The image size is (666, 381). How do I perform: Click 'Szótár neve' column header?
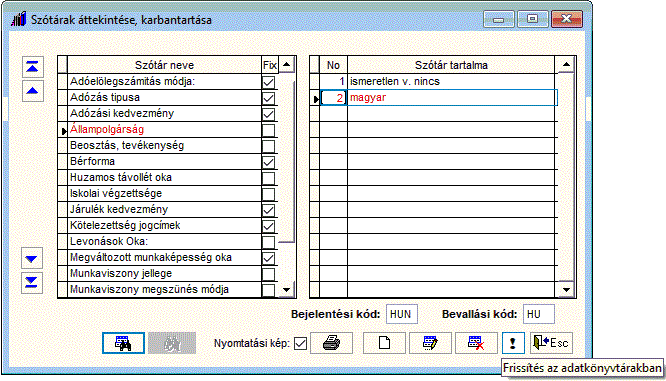tap(164, 65)
